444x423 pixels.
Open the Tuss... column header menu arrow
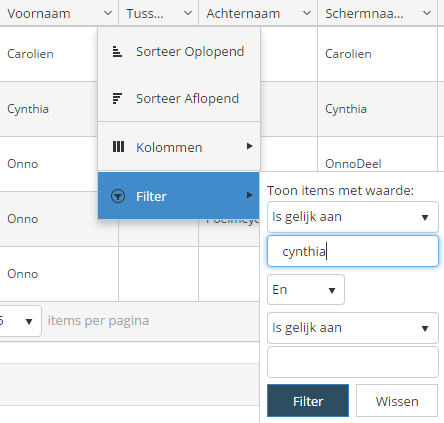coord(188,13)
